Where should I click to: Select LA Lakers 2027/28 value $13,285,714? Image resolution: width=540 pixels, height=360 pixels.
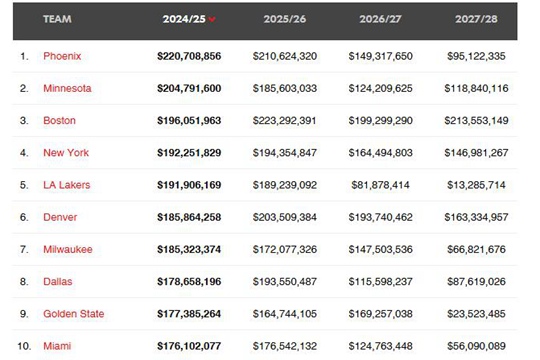pyautogui.click(x=476, y=185)
